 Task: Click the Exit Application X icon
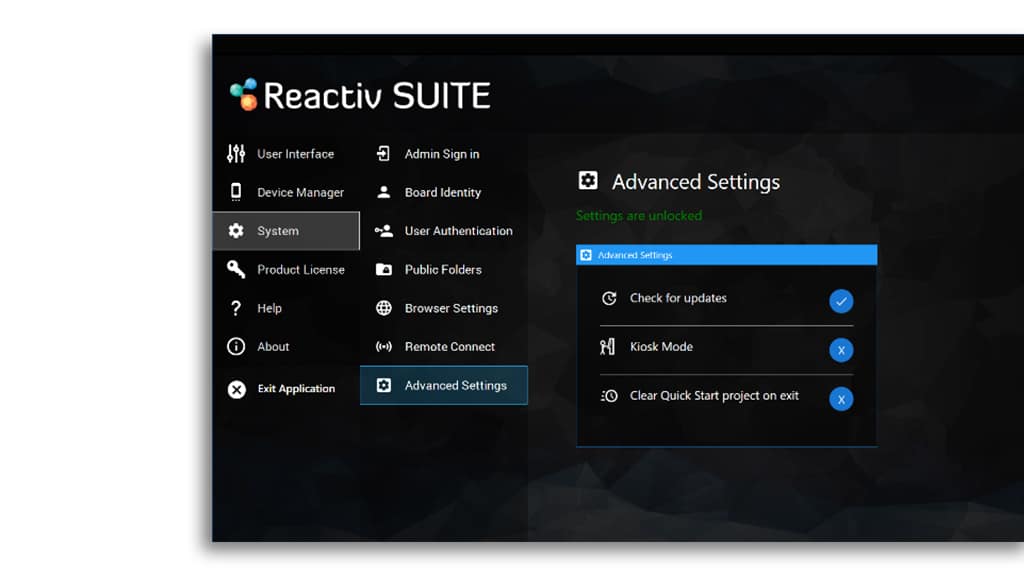pos(236,389)
